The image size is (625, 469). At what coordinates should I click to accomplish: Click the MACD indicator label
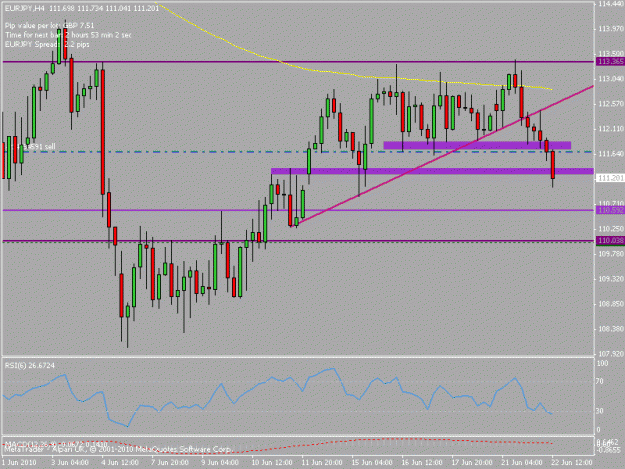[56, 443]
